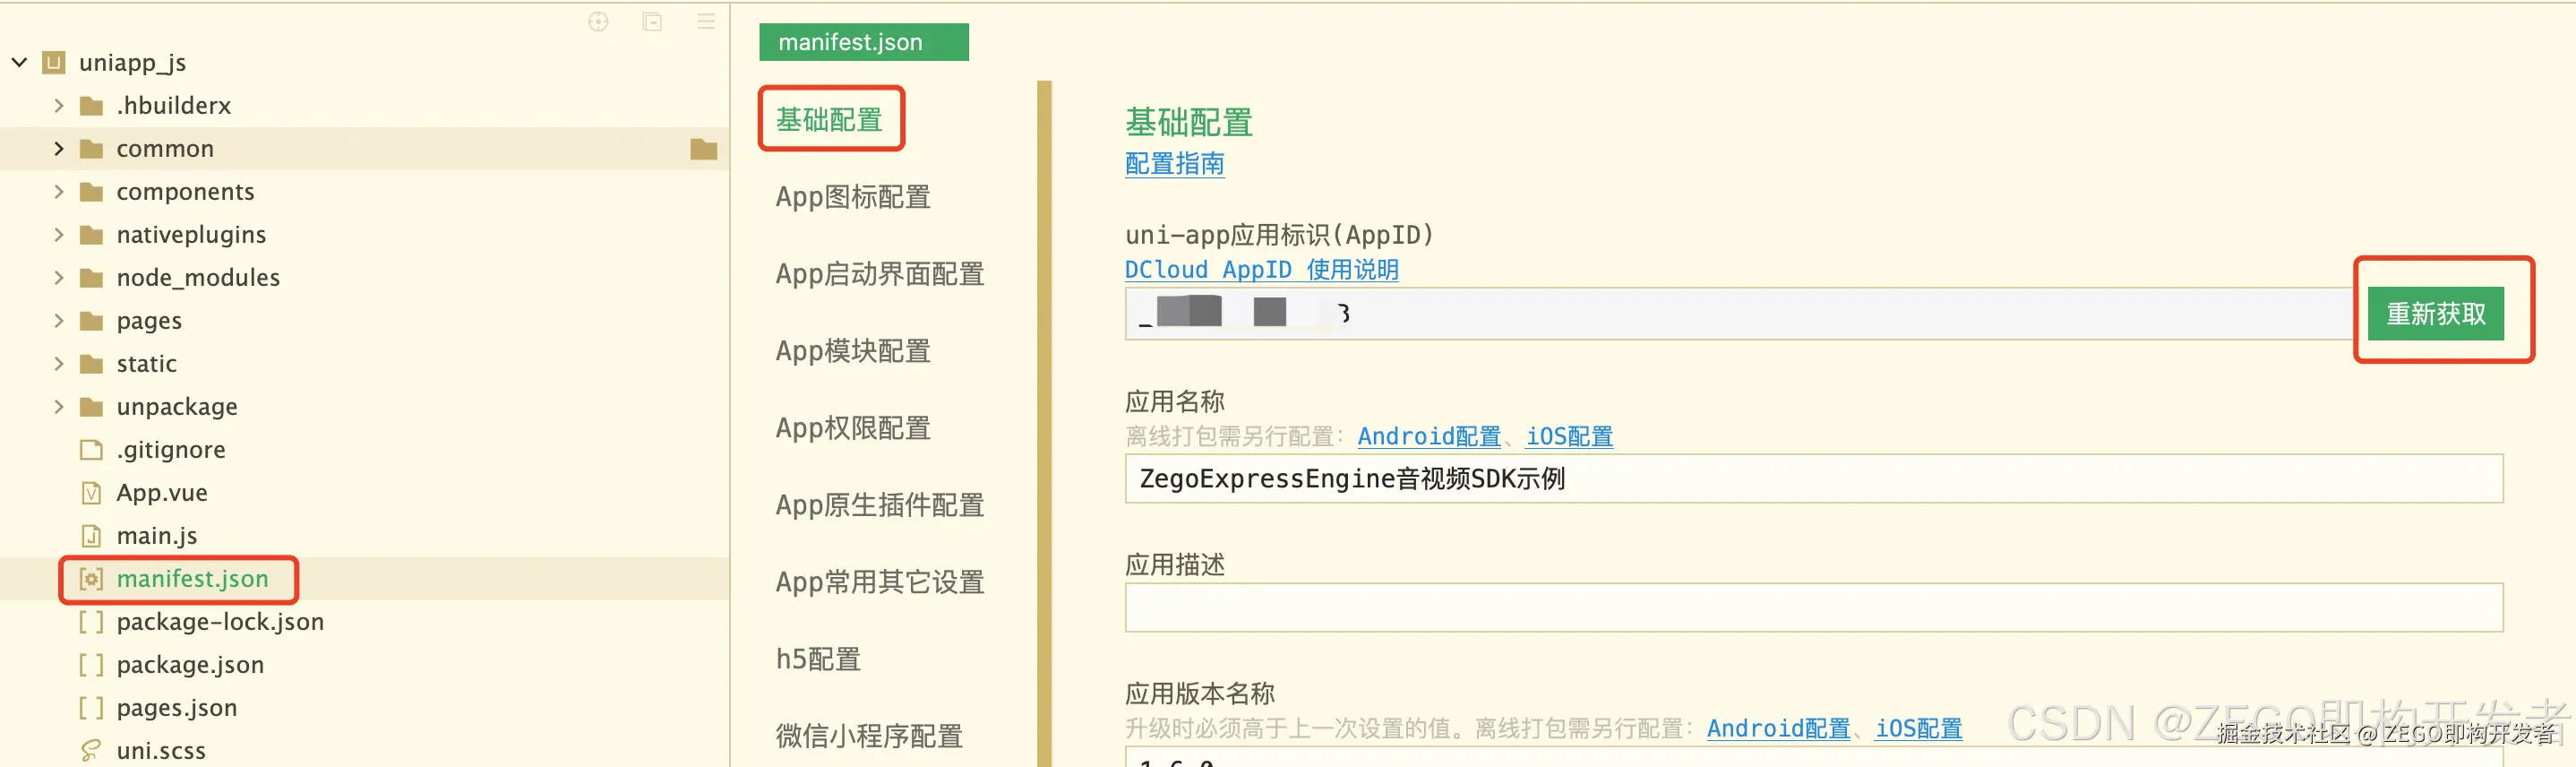Click the AppID input field
Screen dimensions: 2576x767
pyautogui.click(x=1740, y=314)
